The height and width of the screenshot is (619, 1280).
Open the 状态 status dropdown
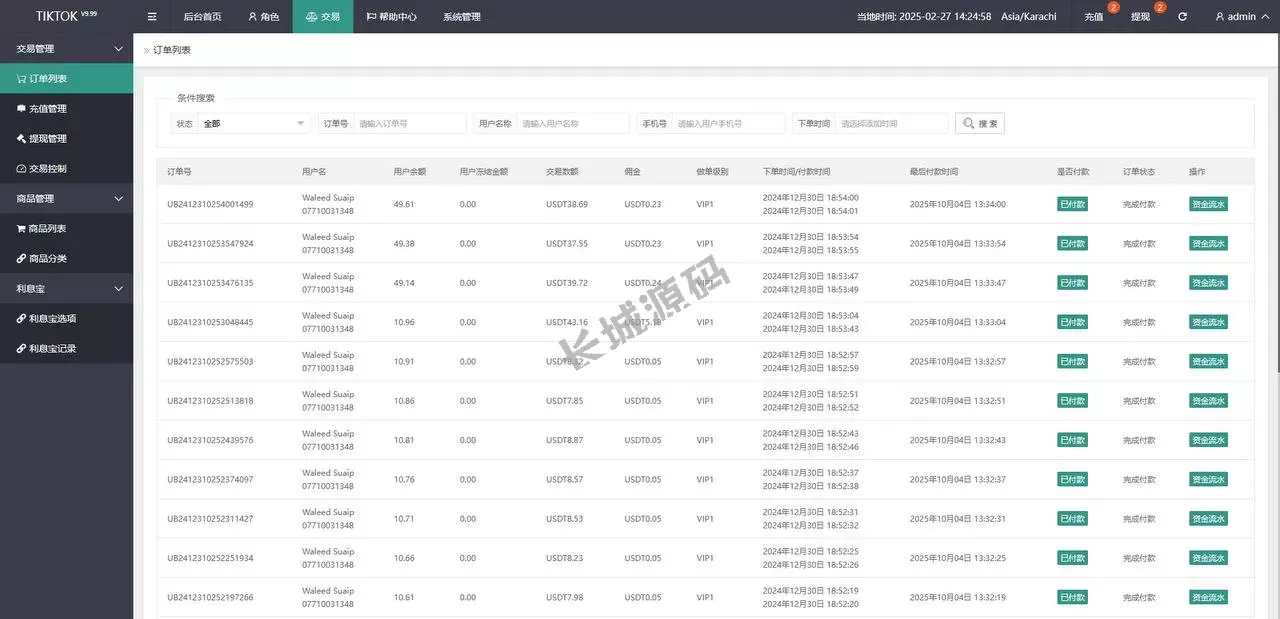tap(254, 123)
